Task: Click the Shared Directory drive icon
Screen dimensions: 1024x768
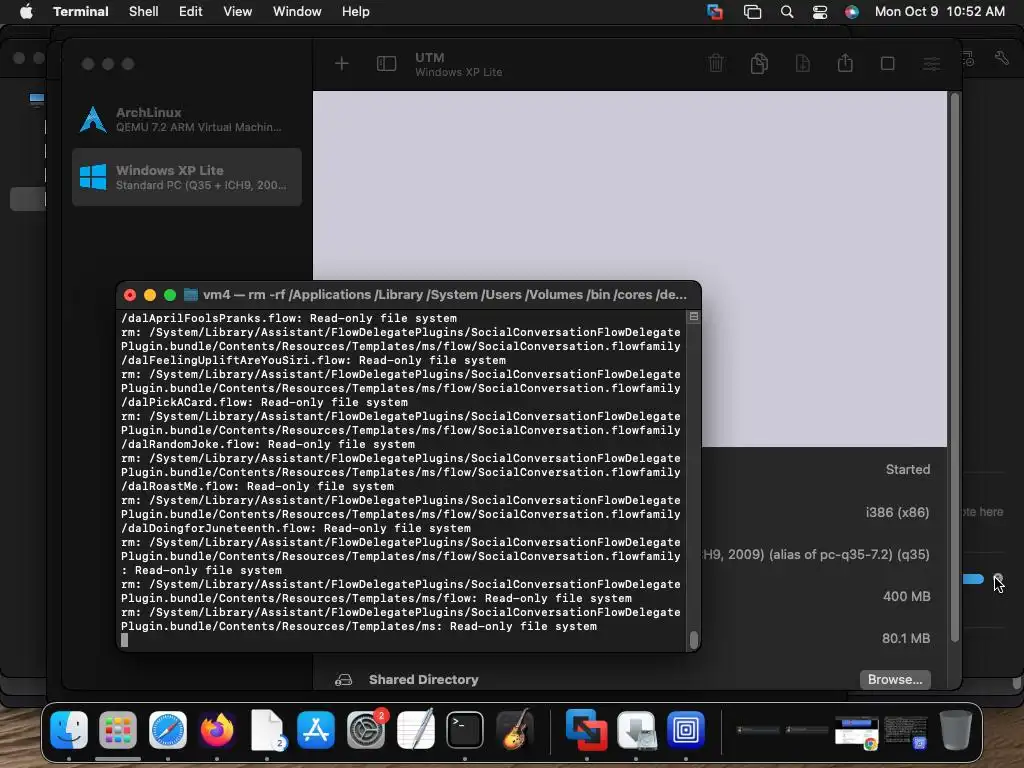Action: (x=344, y=680)
